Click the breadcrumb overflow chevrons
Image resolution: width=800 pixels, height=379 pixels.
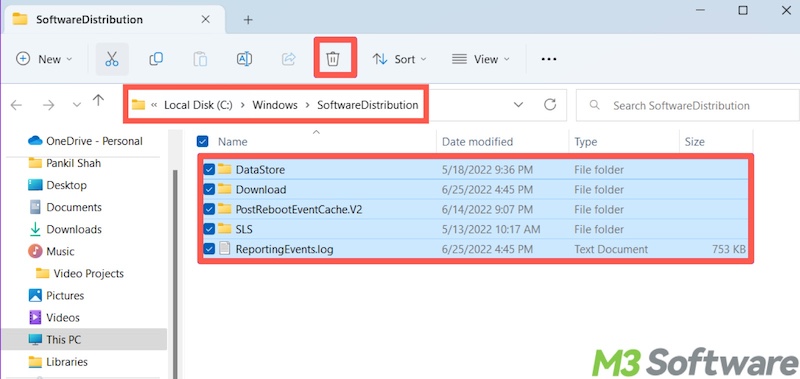tap(154, 105)
